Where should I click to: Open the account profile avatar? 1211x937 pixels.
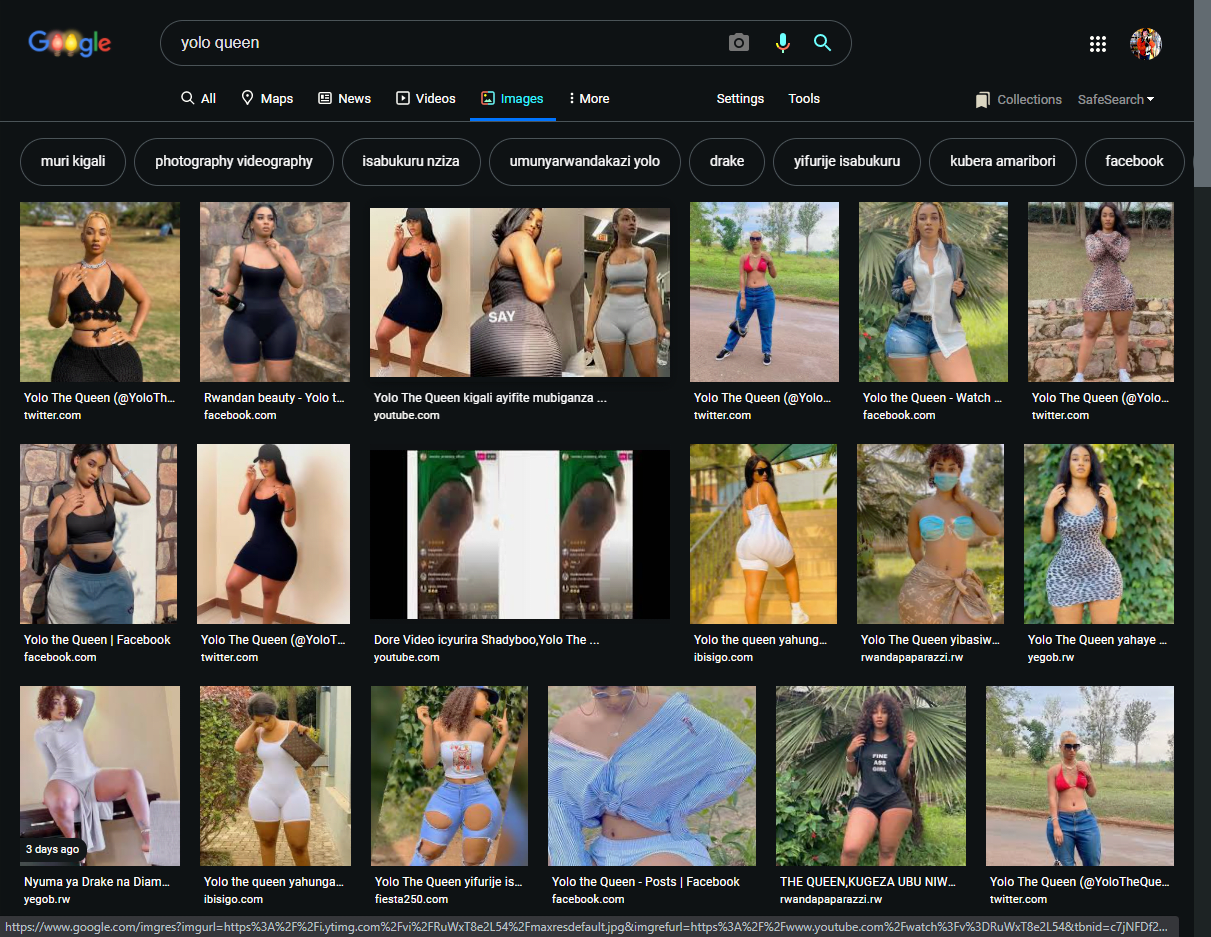1145,43
